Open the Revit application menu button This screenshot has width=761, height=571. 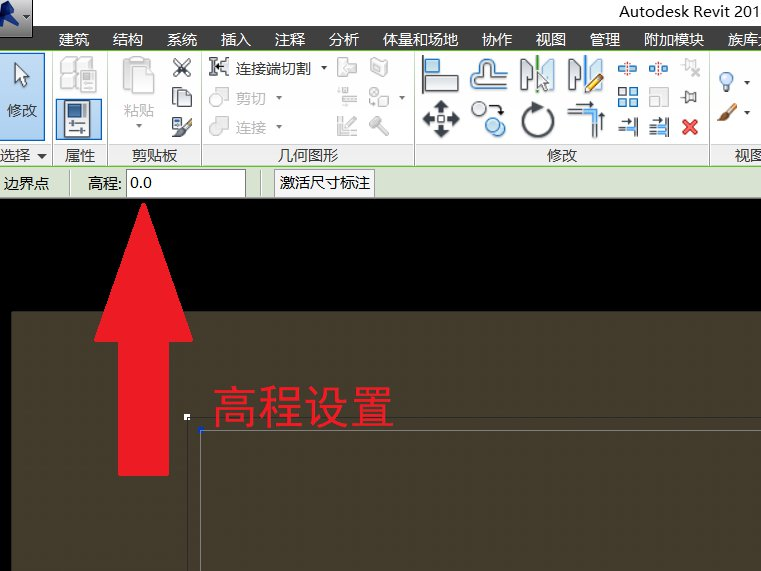(x=16, y=16)
